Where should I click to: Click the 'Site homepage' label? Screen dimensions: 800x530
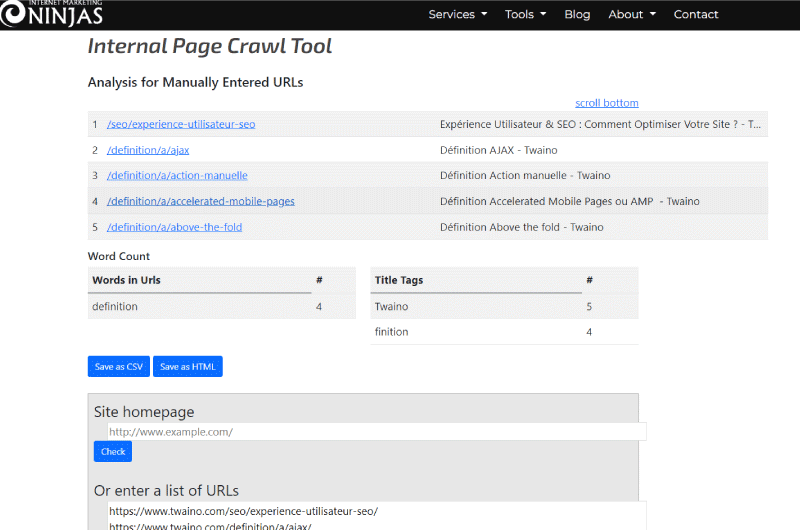pos(144,412)
